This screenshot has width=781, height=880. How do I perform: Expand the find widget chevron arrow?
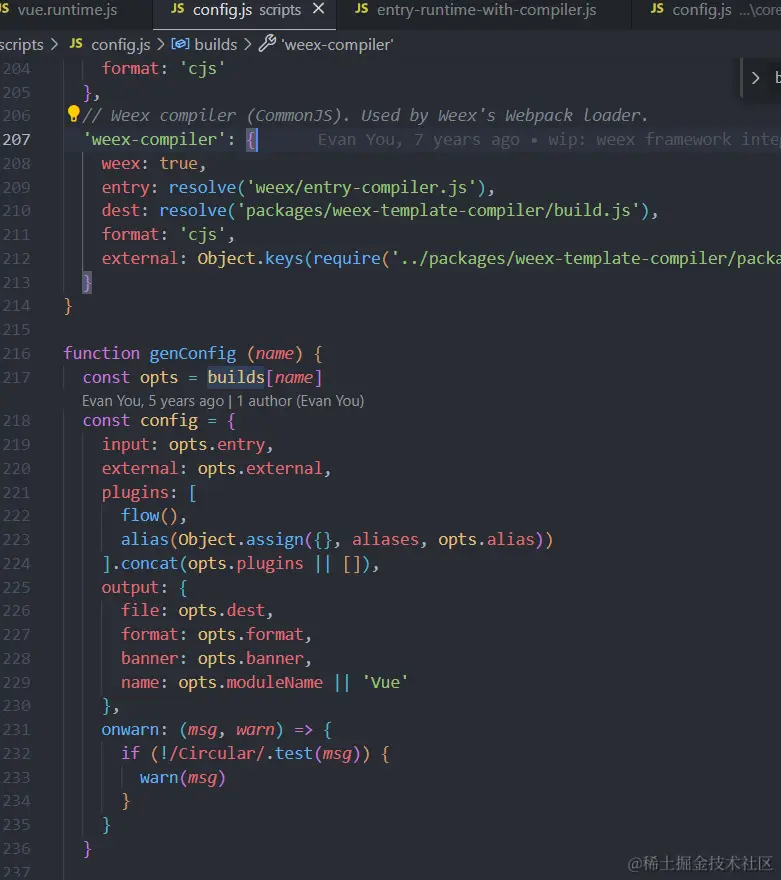[755, 77]
